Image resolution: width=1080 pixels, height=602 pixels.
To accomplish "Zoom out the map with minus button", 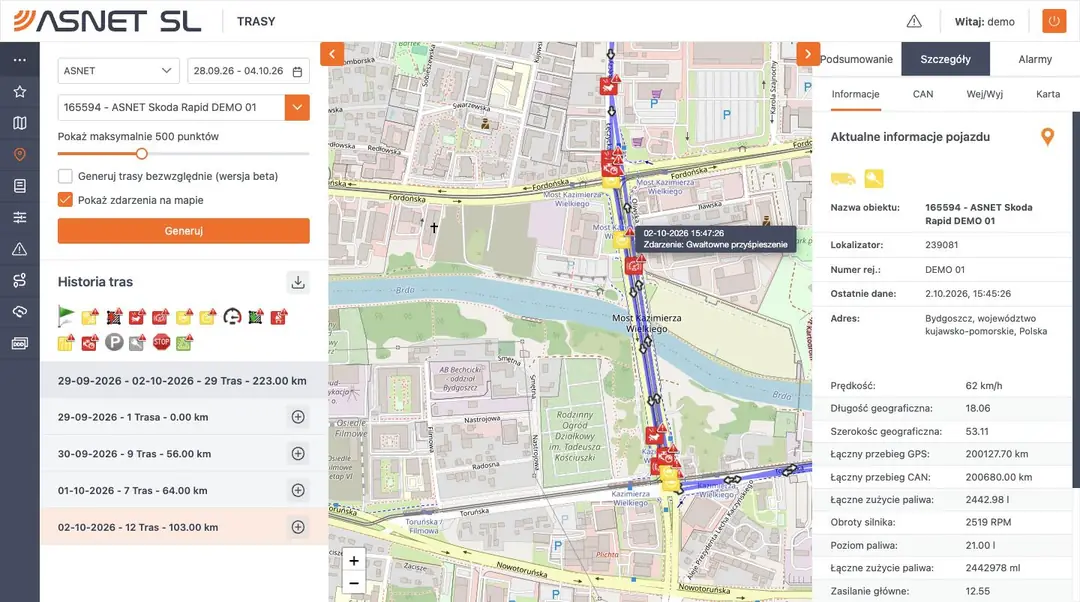I will pos(353,583).
